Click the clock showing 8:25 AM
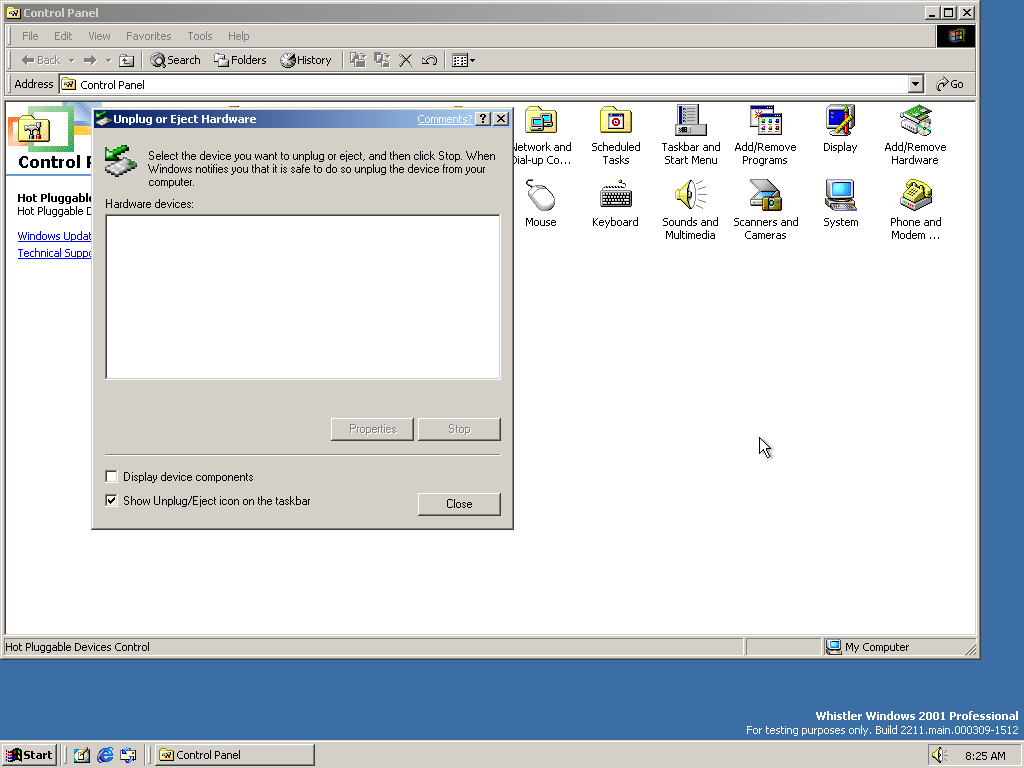Screen dimensions: 1024x768 point(985,756)
